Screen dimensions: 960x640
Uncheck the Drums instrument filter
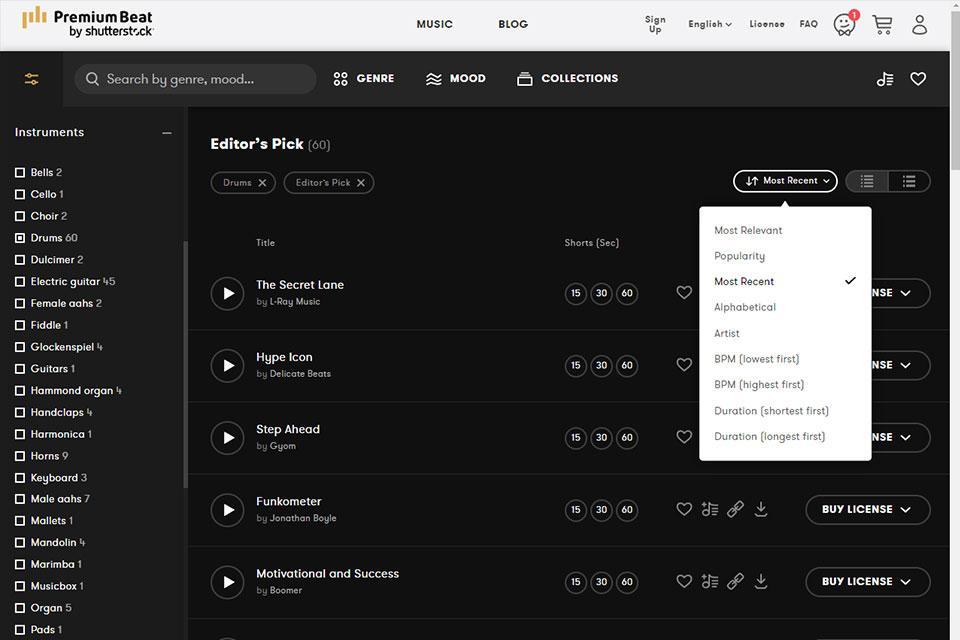pos(20,238)
